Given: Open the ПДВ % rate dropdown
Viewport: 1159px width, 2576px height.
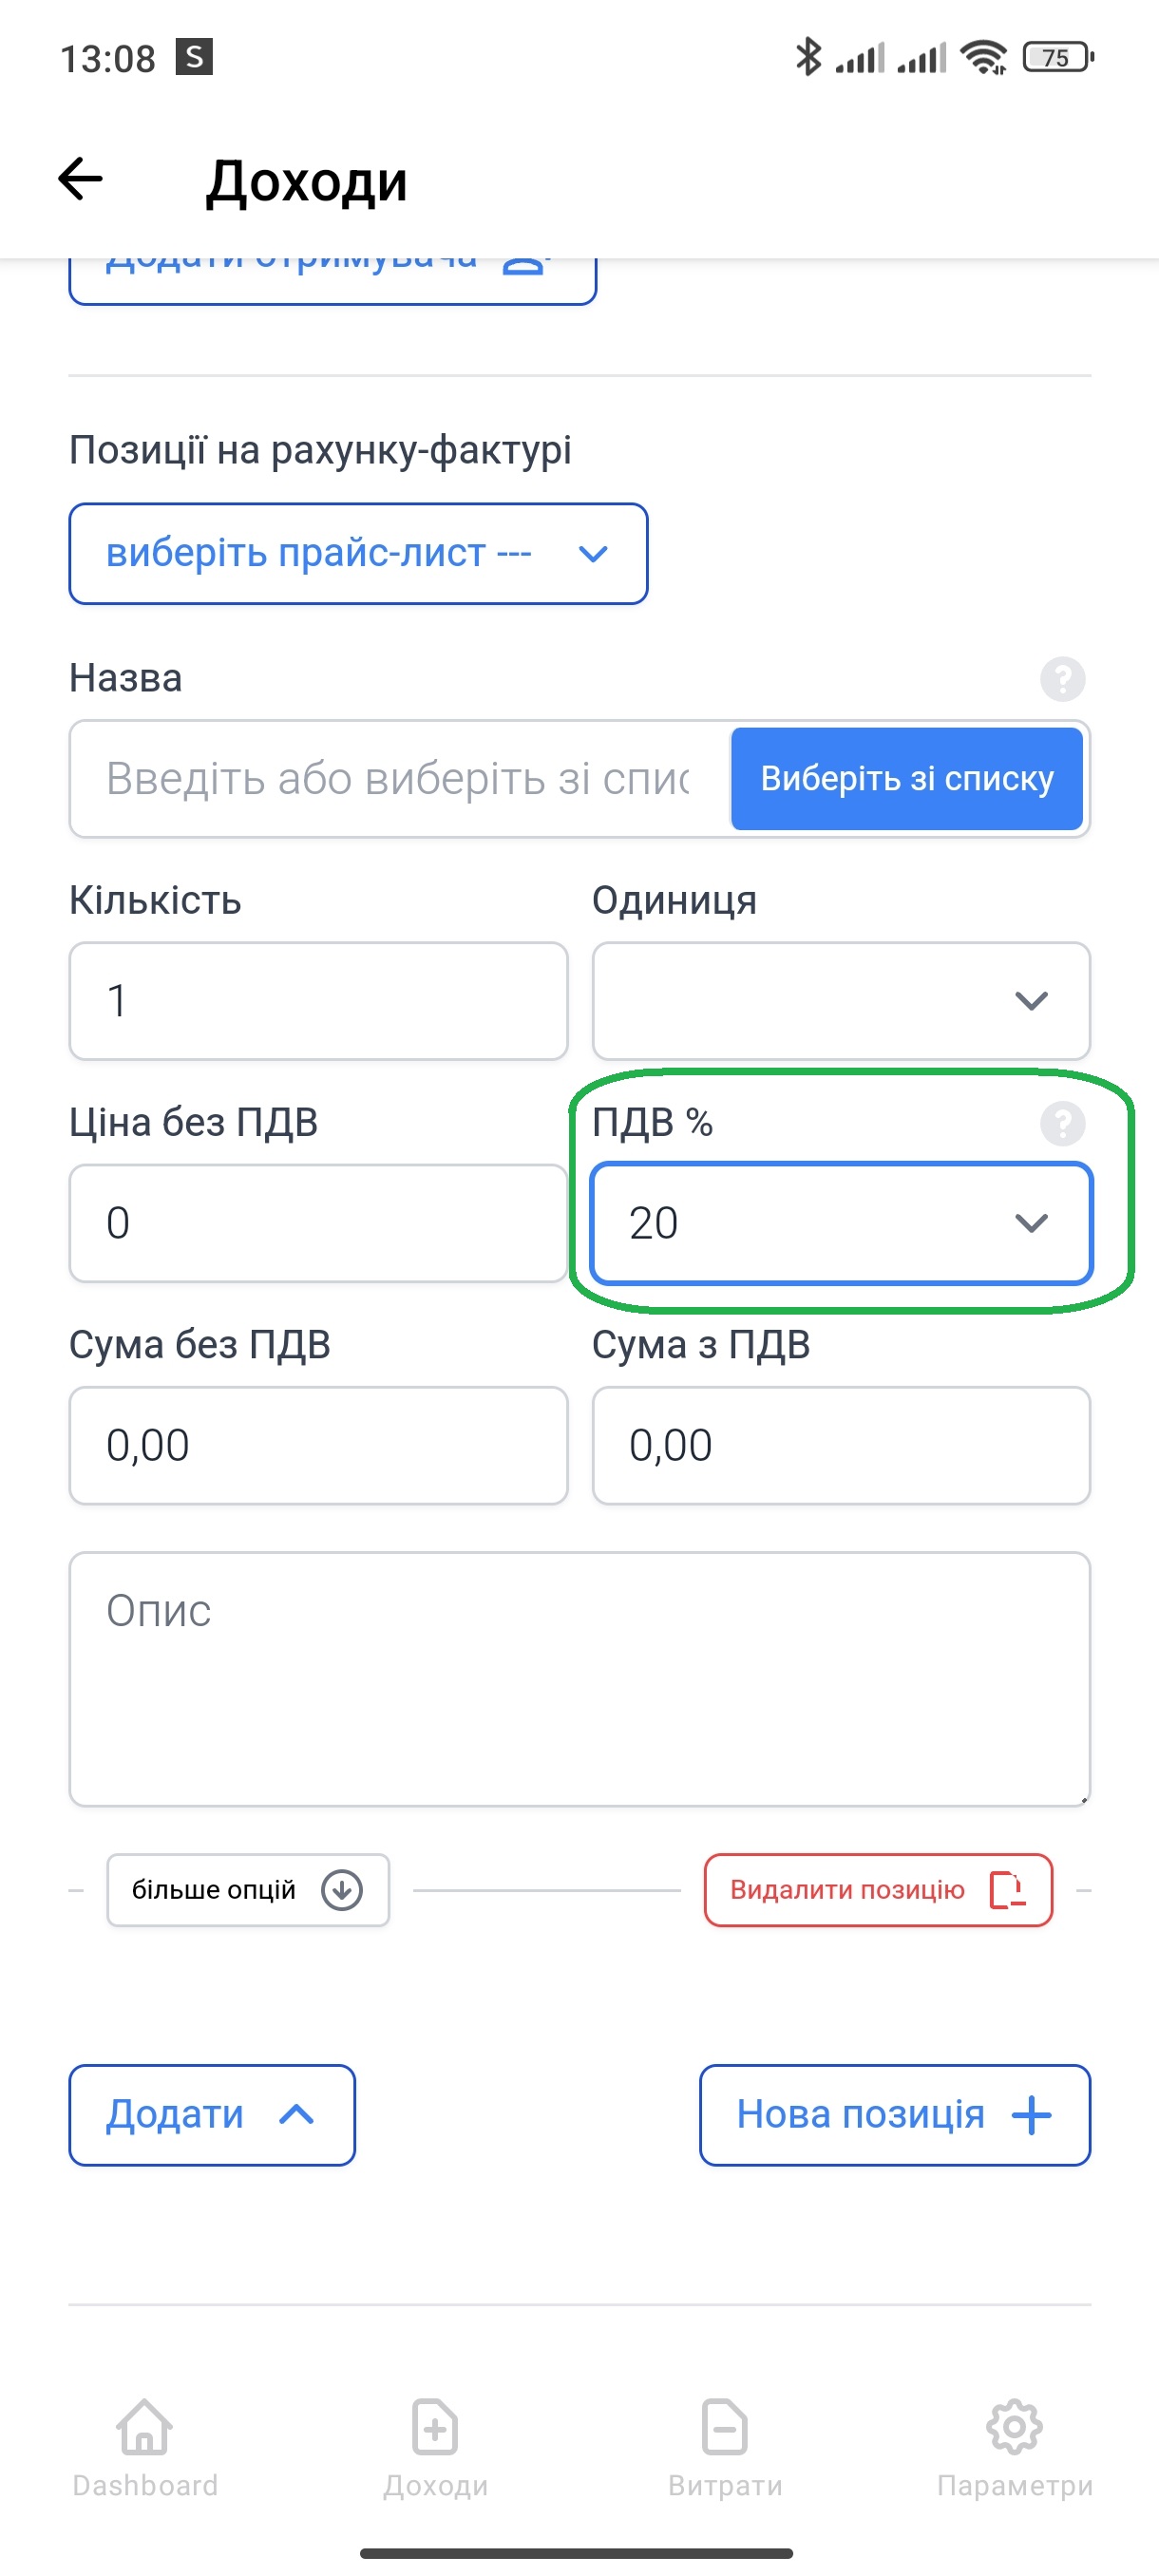Looking at the screenshot, I should 840,1223.
